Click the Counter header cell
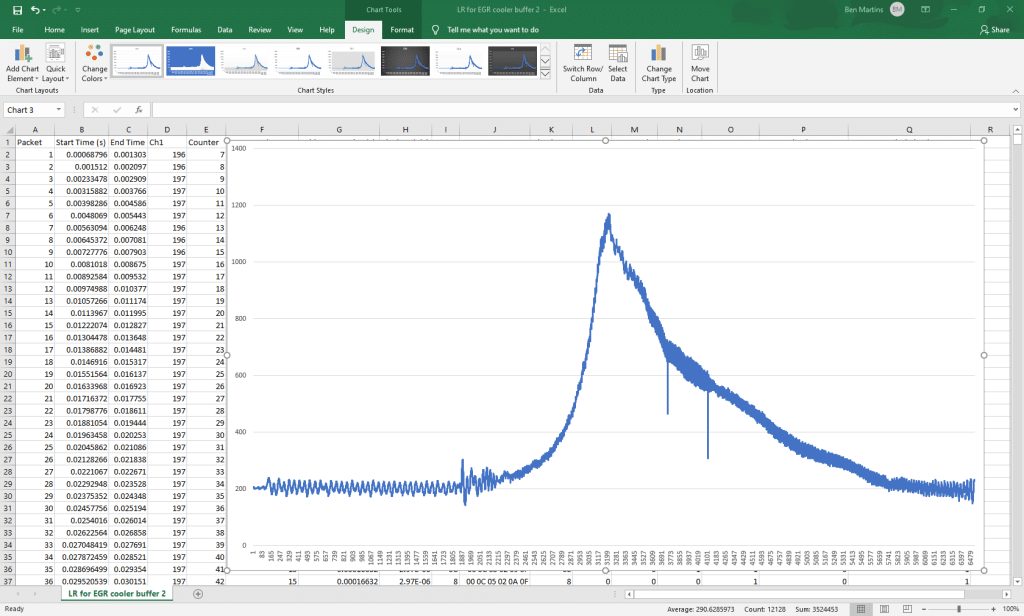Screen dimensions: 1024x616 pyautogui.click(x=206, y=142)
